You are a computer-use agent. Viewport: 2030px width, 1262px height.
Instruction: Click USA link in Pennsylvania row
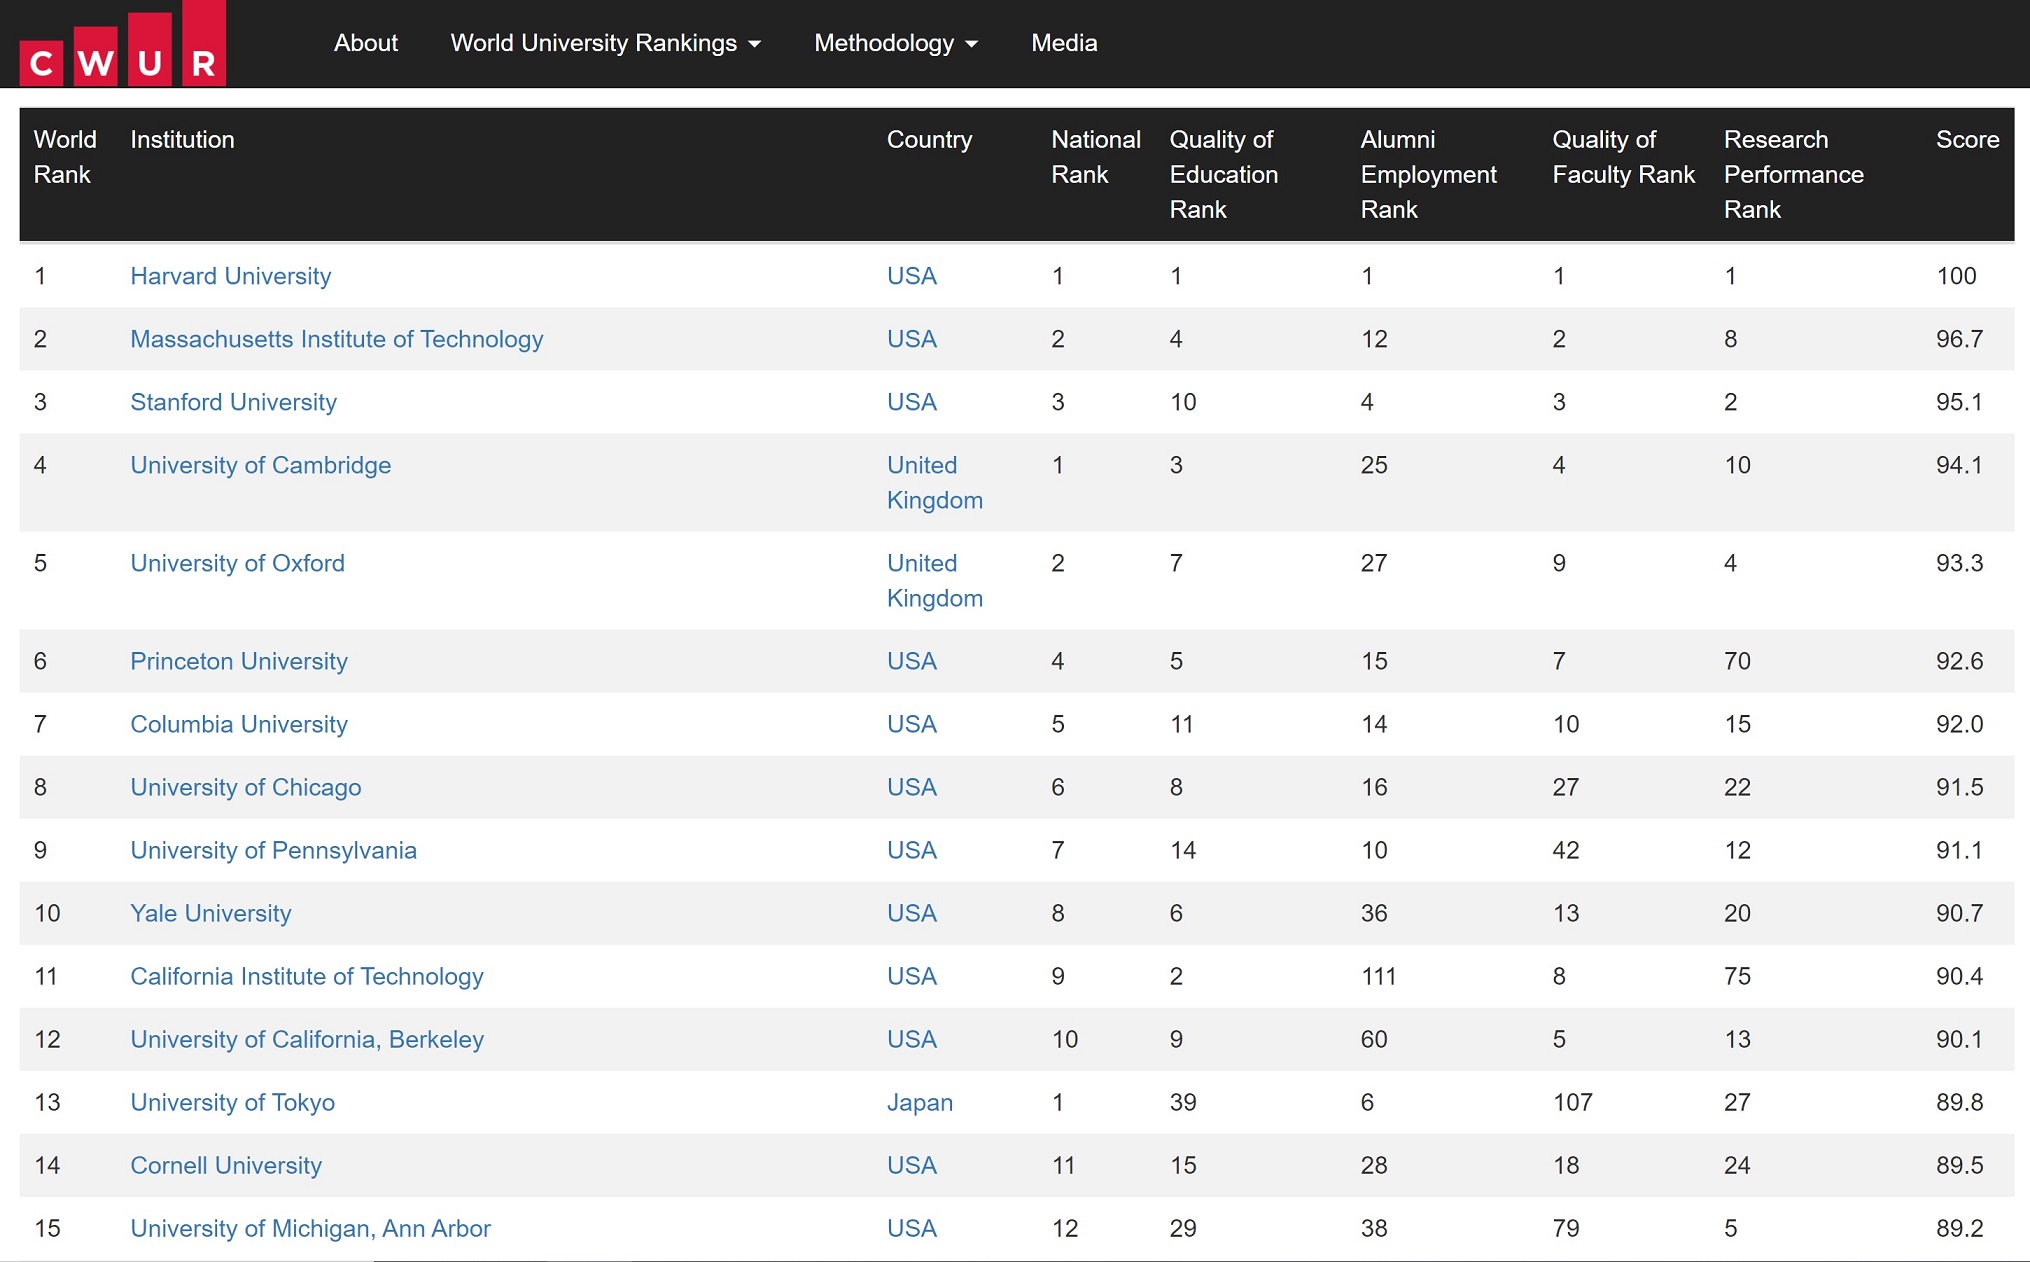[912, 850]
